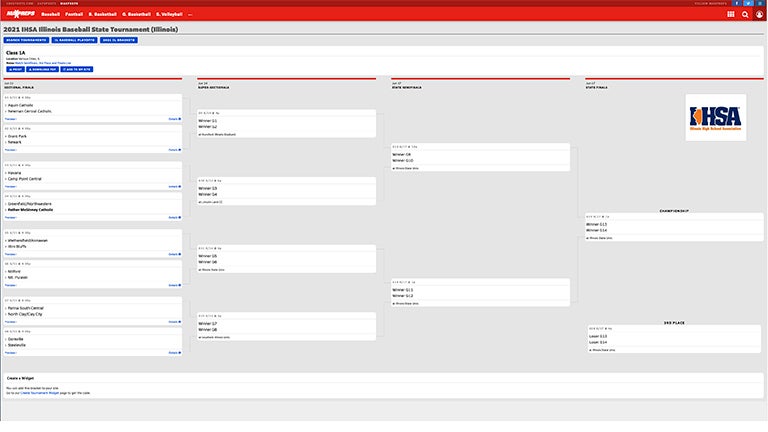Screen dimensions: 768x432
Task: Select team Newman Central Catholic
Action: point(29,111)
